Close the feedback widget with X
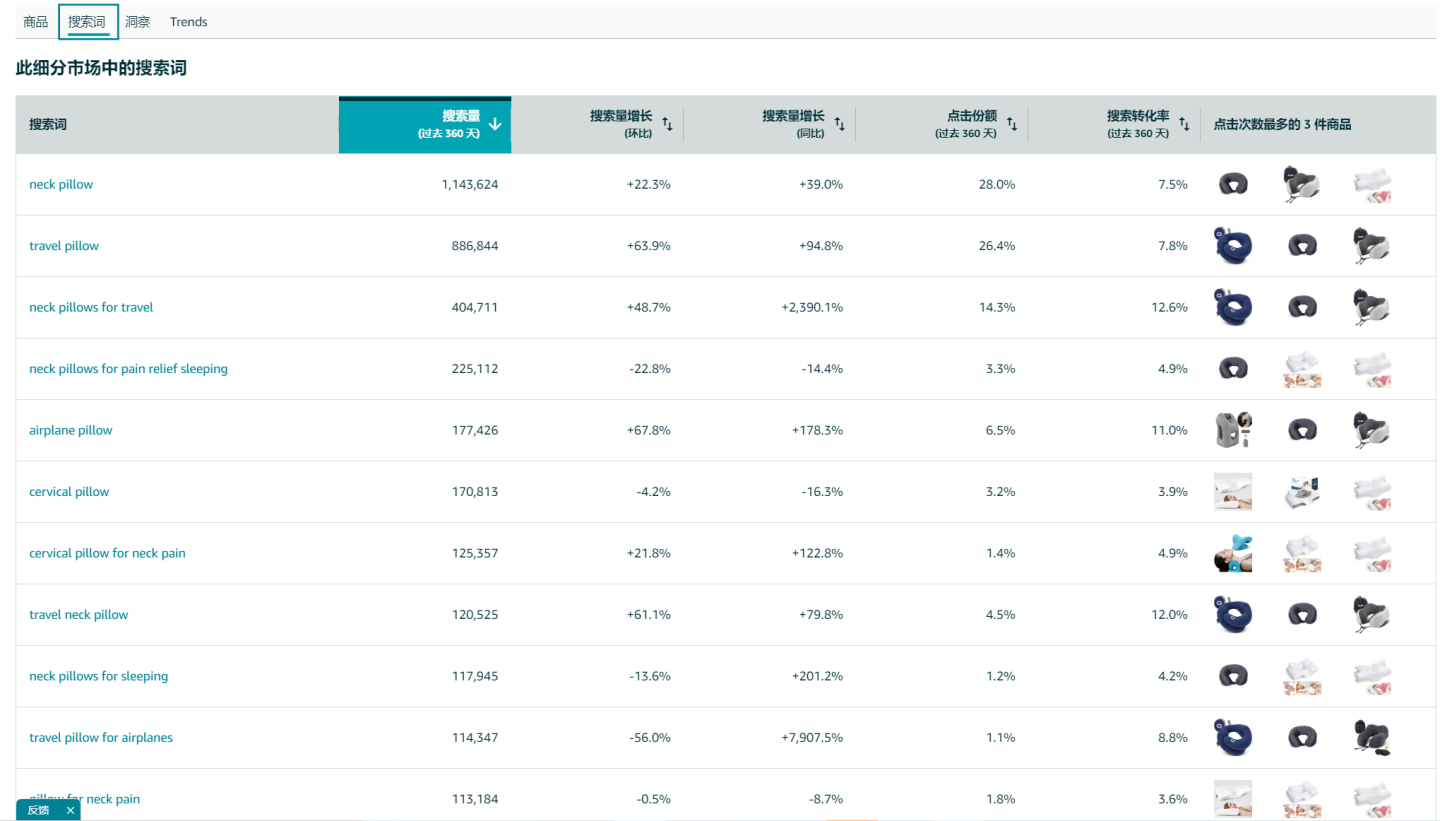The width and height of the screenshot is (1440, 821). tap(70, 810)
